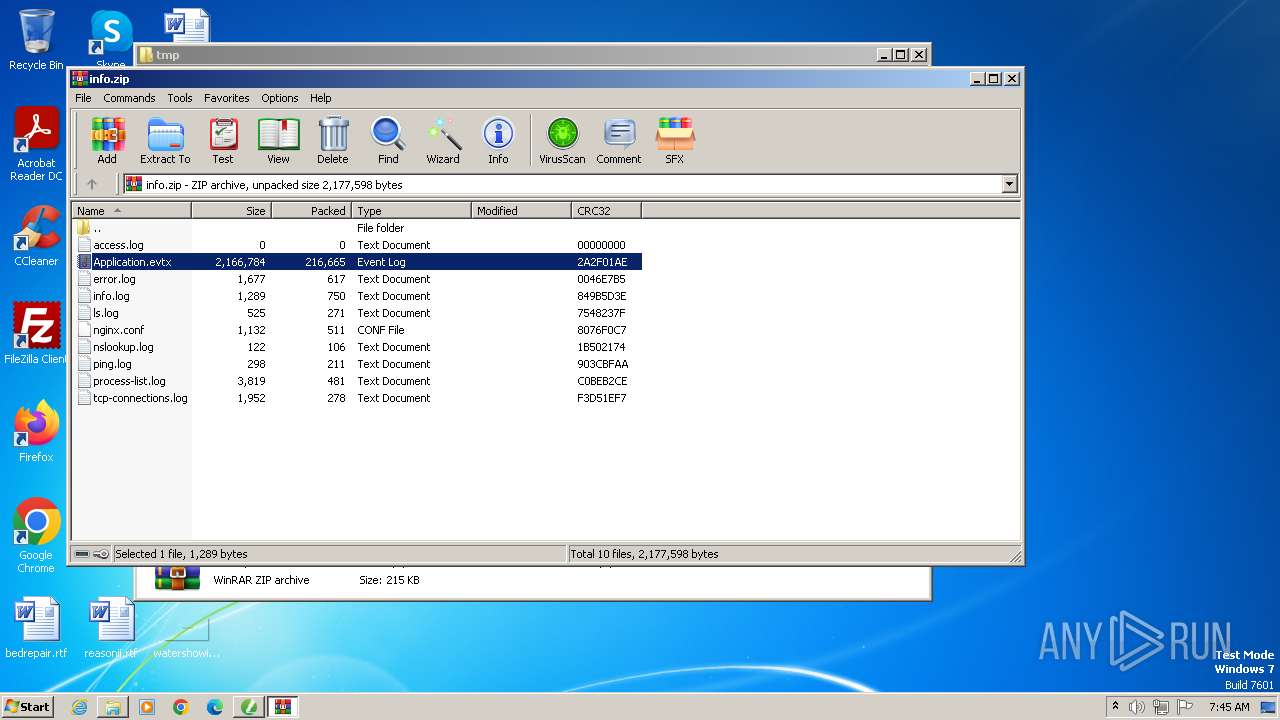Select ls.log file

tap(358, 313)
